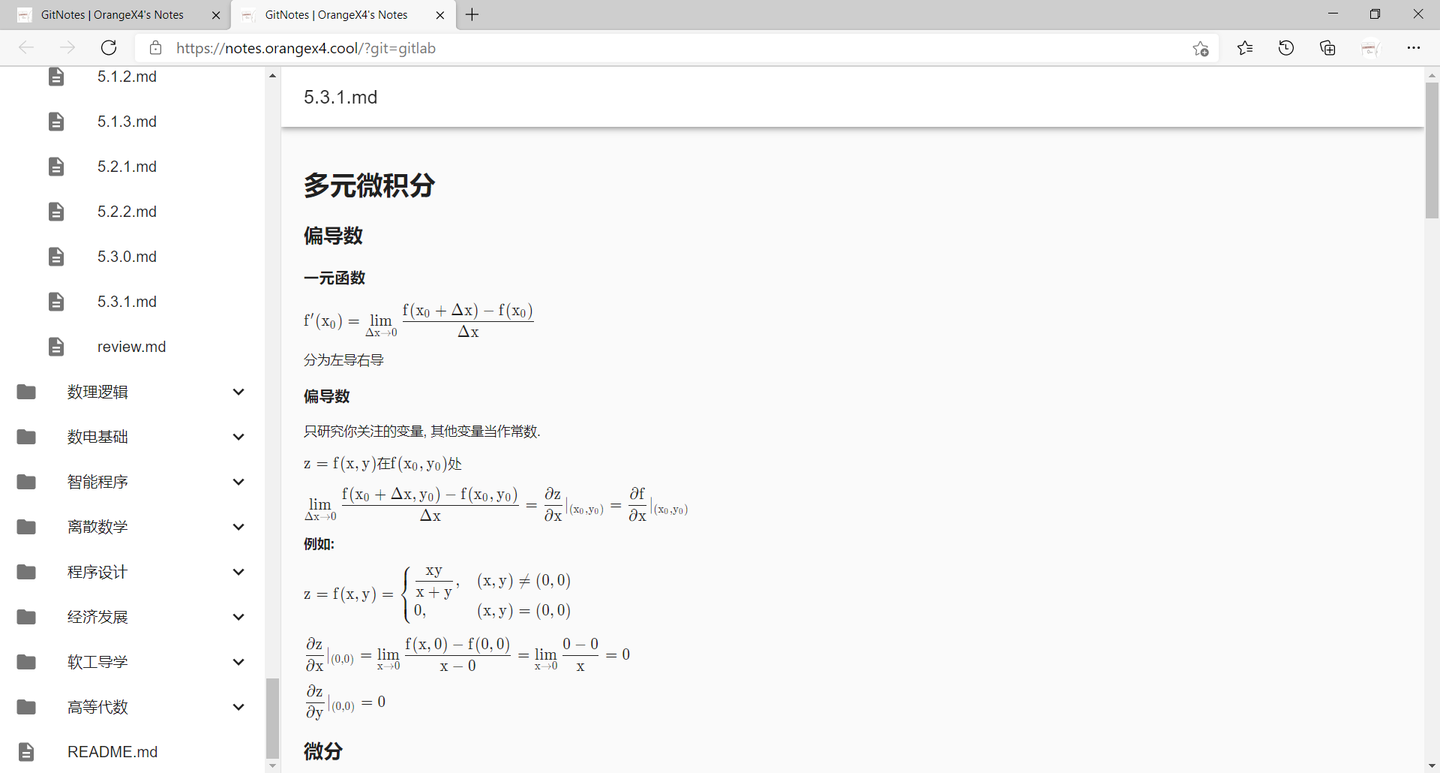
Task: Open the browser settings menu
Action: coord(1413,47)
